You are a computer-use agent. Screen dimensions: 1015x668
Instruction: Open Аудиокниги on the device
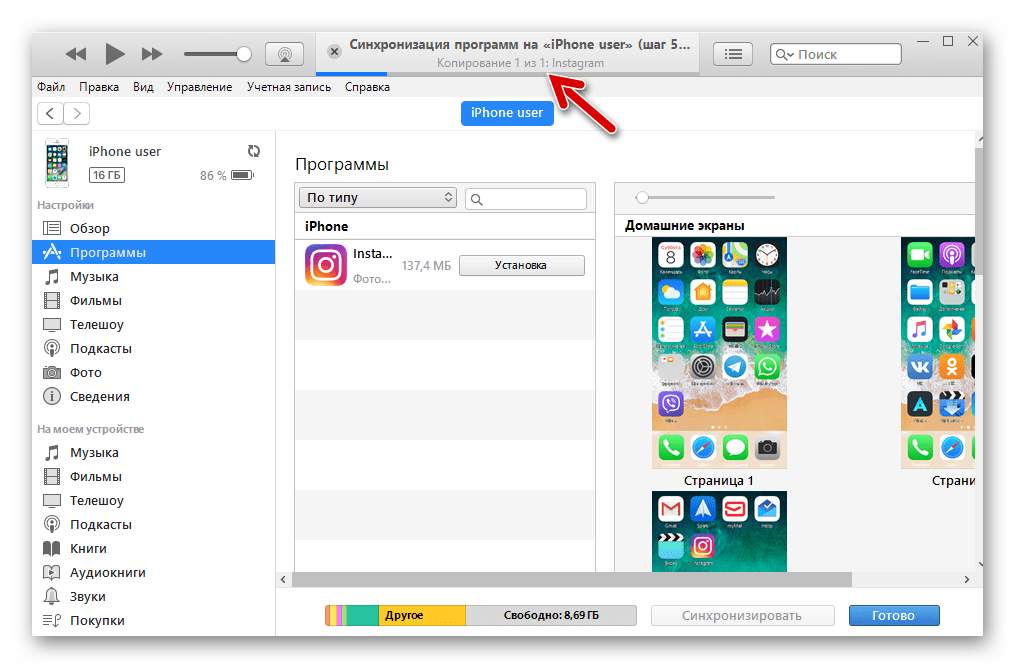click(x=153, y=572)
